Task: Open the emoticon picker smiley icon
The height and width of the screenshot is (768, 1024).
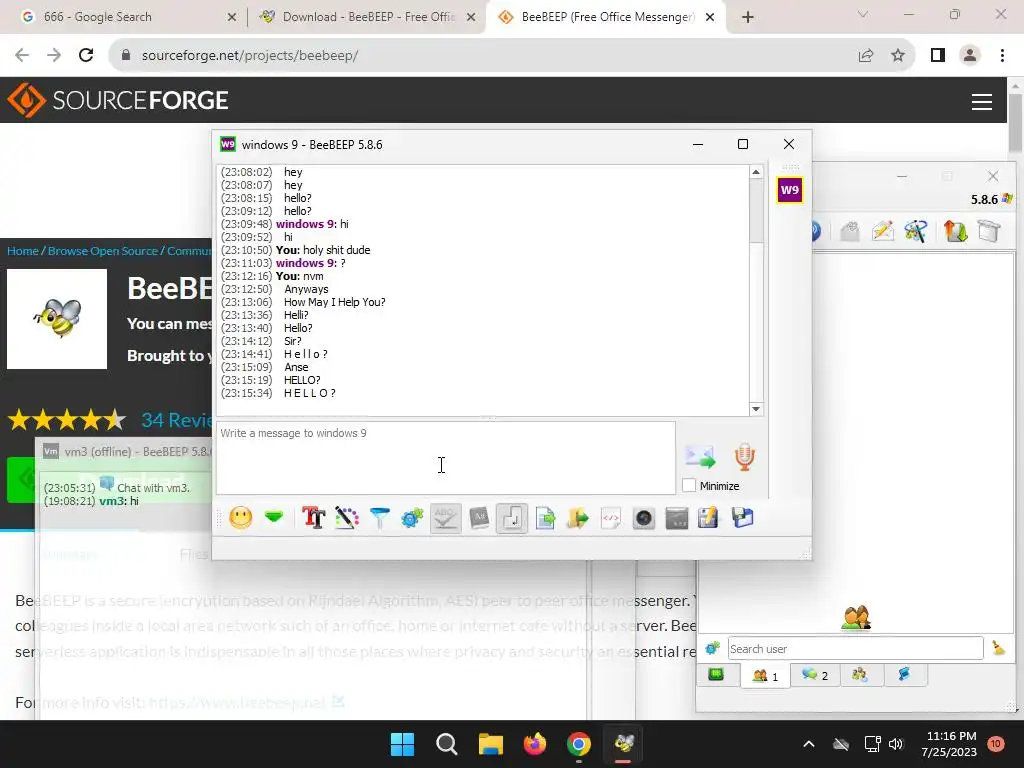Action: click(x=240, y=519)
